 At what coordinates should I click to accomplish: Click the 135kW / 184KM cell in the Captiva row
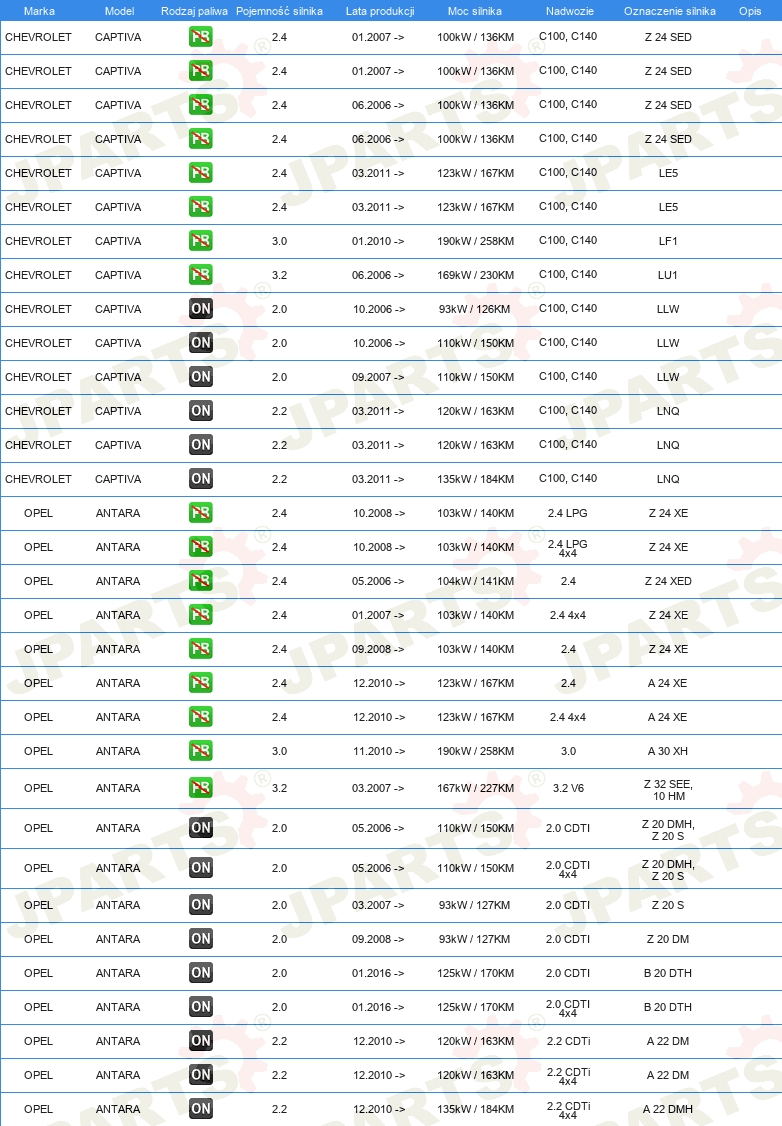click(x=475, y=479)
